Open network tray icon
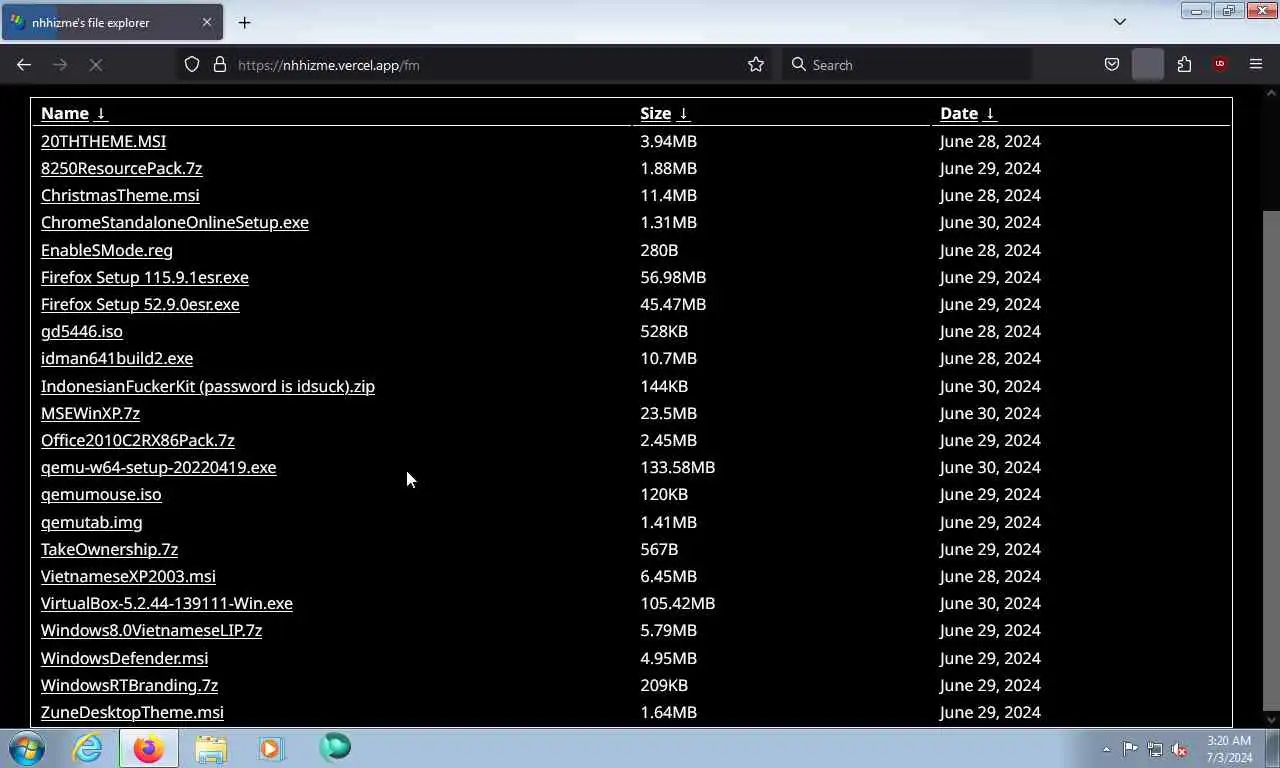The image size is (1280, 768). click(1155, 749)
